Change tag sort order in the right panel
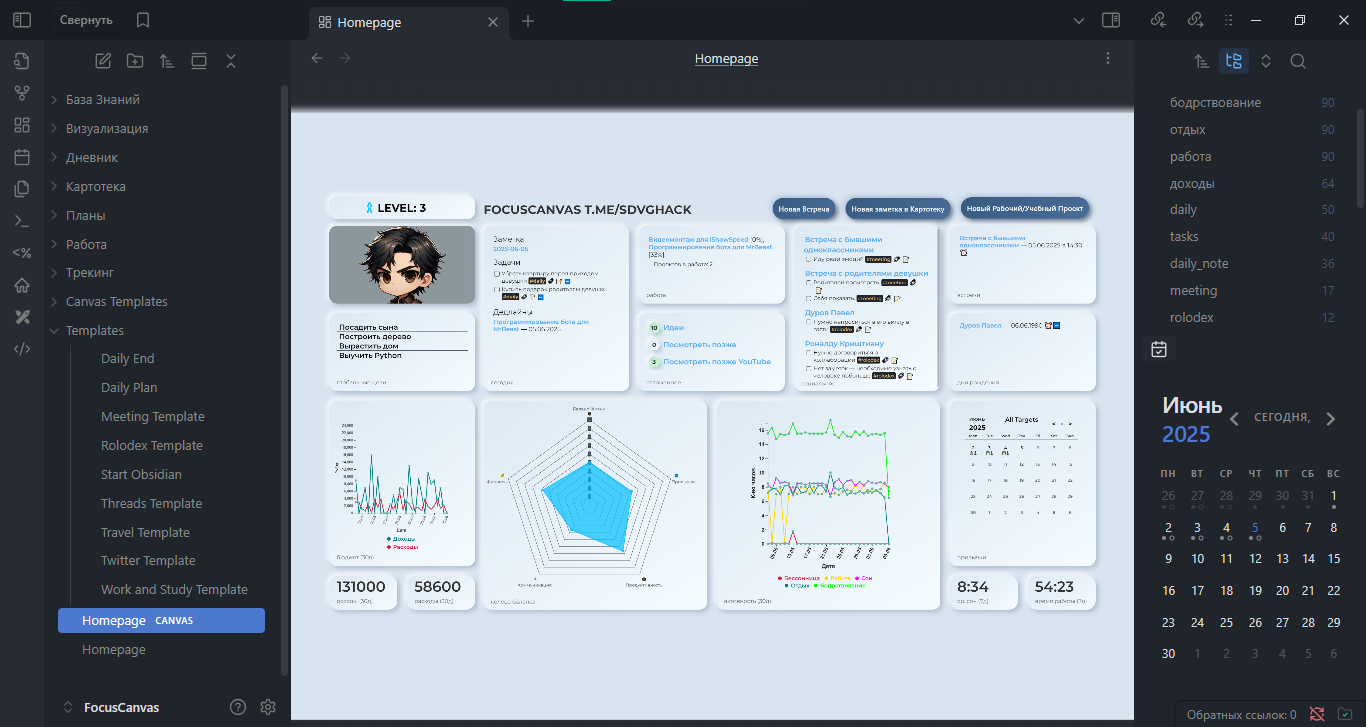 pos(1201,61)
